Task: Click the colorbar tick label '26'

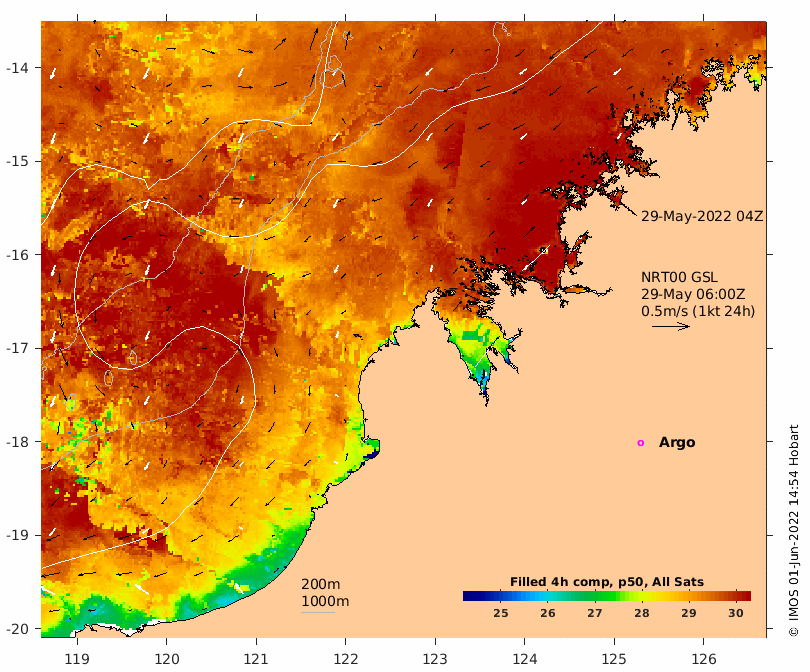Action: (548, 613)
